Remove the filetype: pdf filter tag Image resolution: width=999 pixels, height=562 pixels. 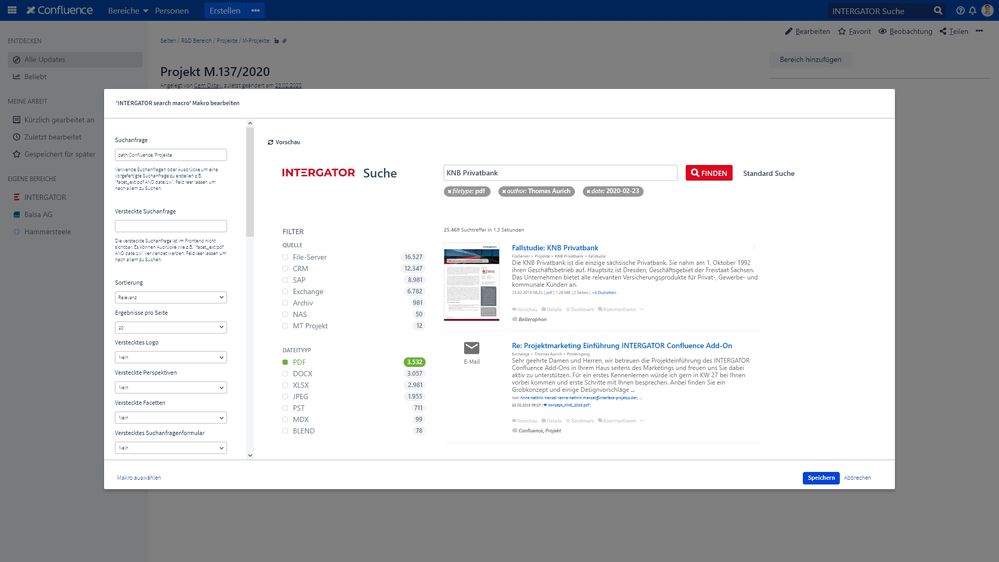click(449, 191)
